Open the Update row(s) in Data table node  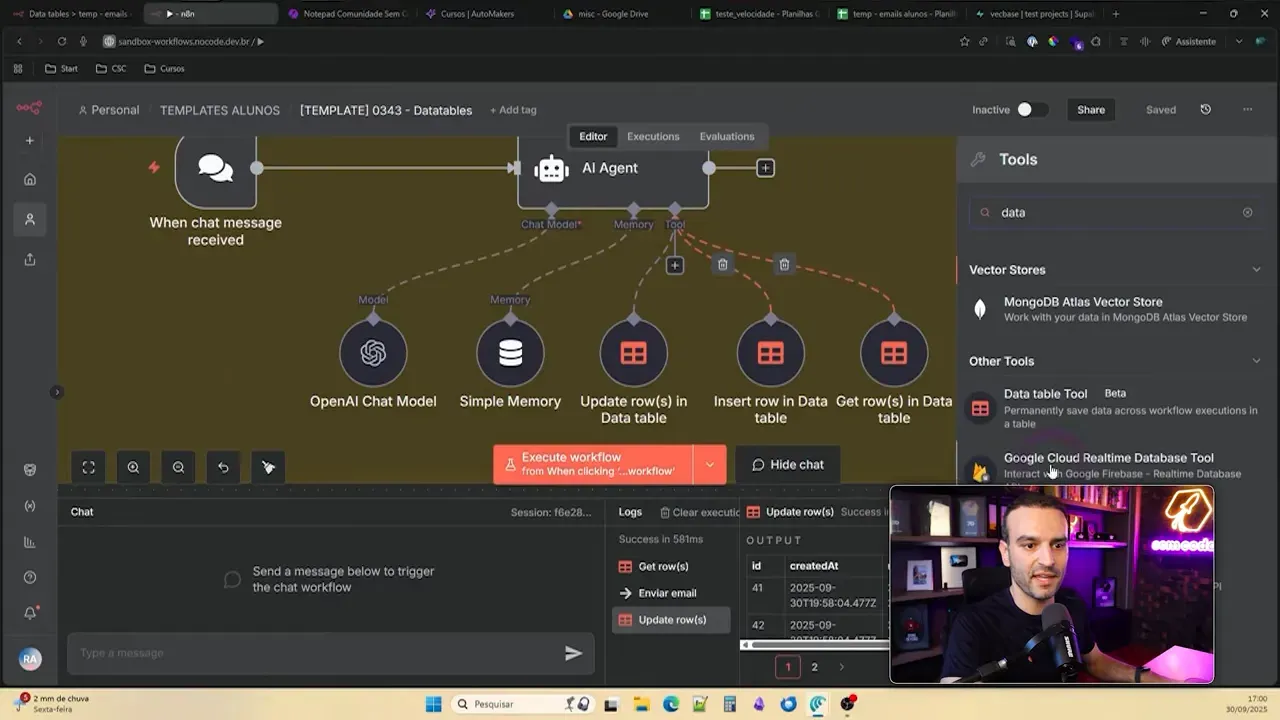coord(633,352)
